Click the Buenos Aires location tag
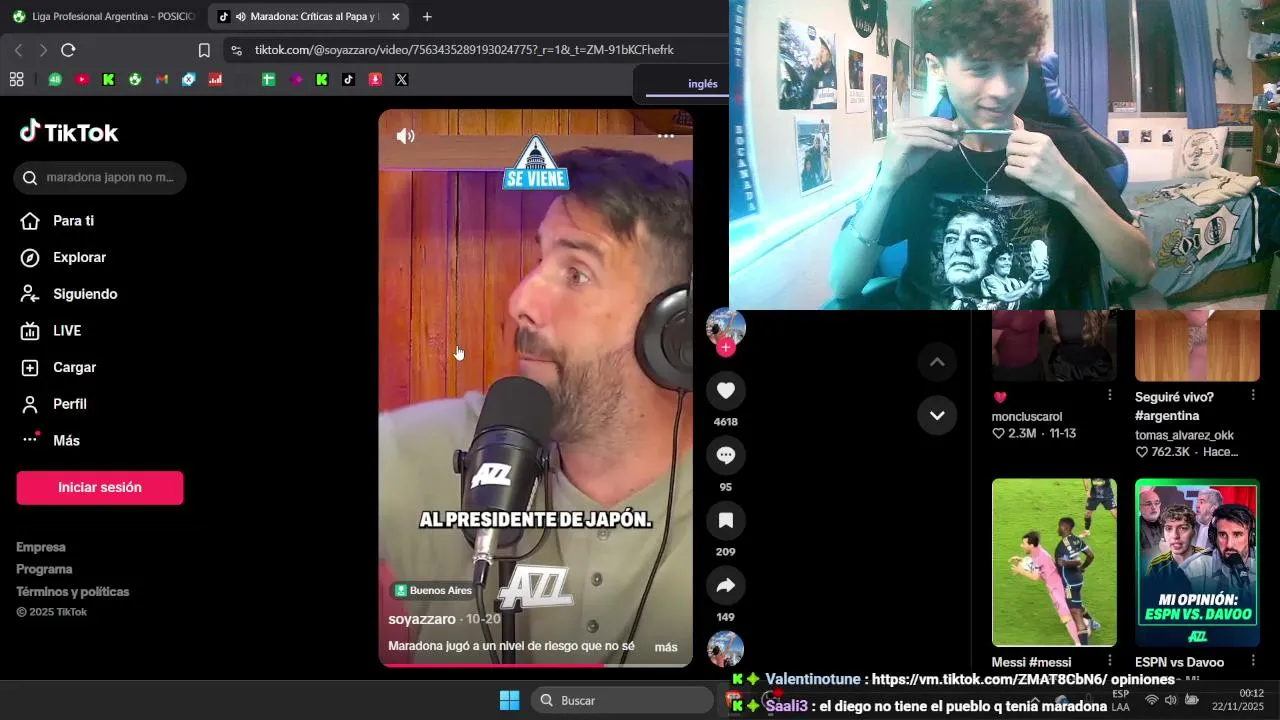 433,590
